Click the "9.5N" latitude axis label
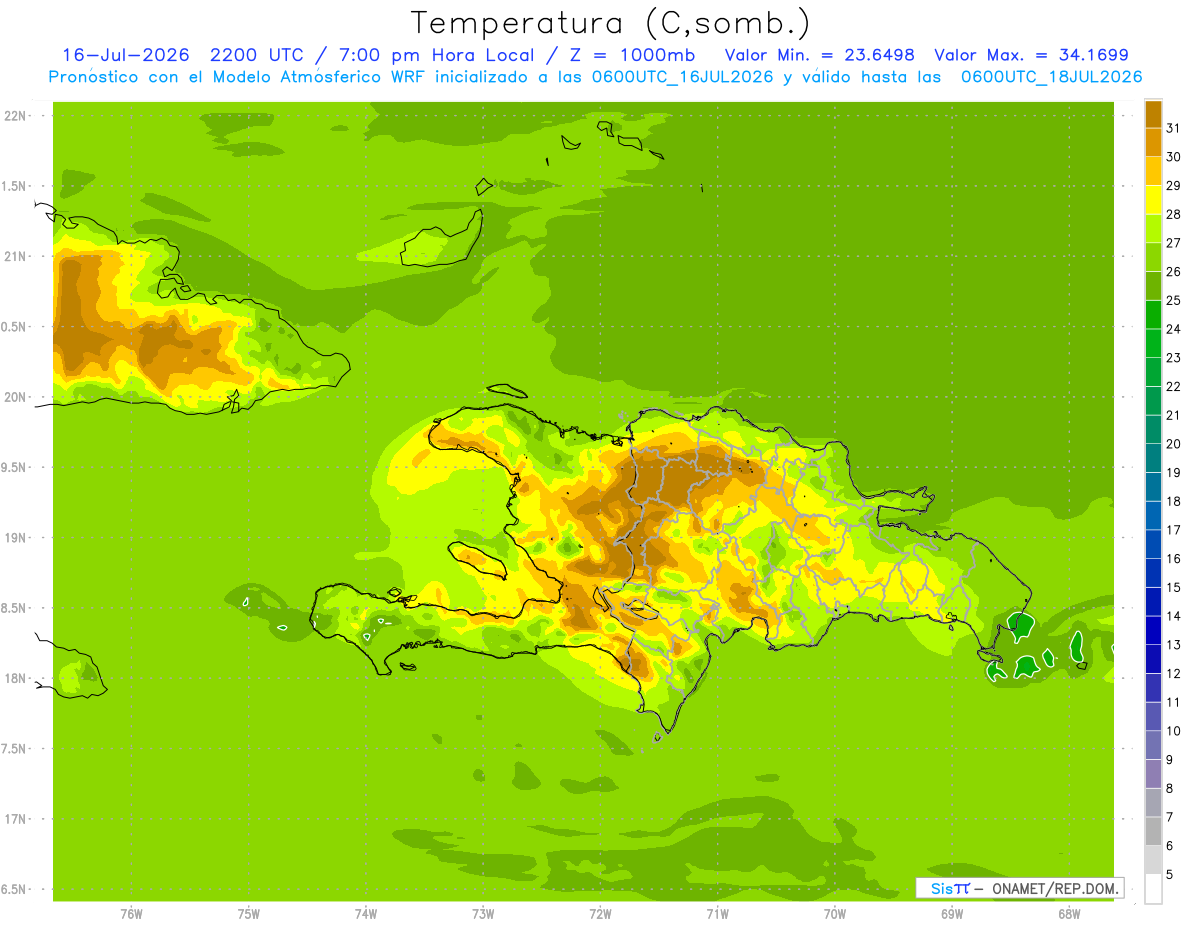The image size is (1200, 927). [x=15, y=467]
